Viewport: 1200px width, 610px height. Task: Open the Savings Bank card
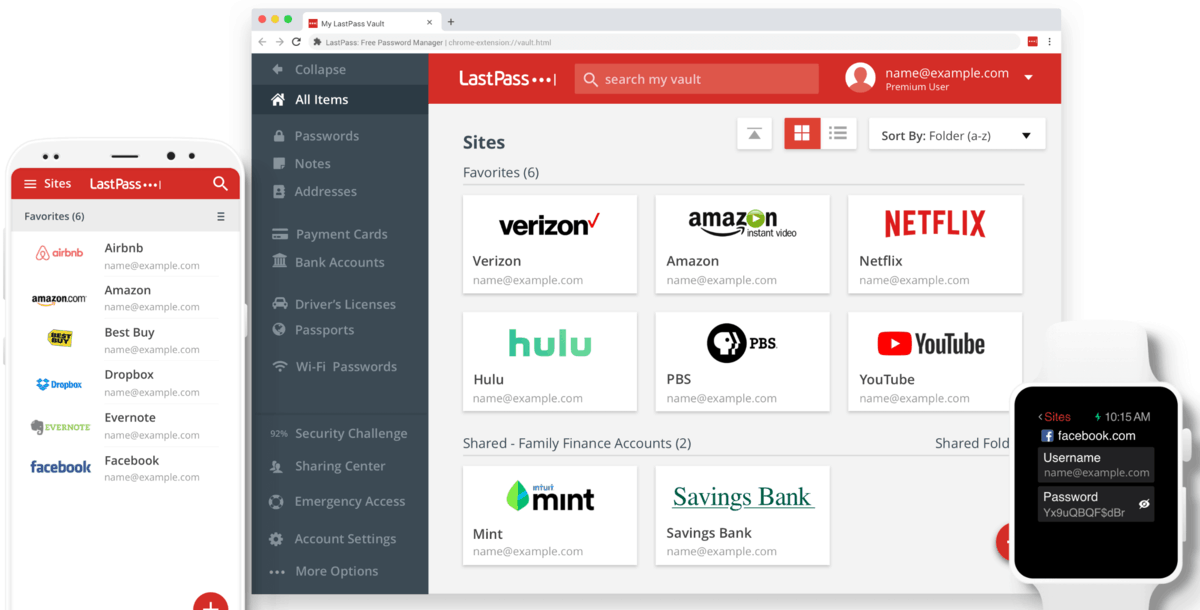point(742,515)
